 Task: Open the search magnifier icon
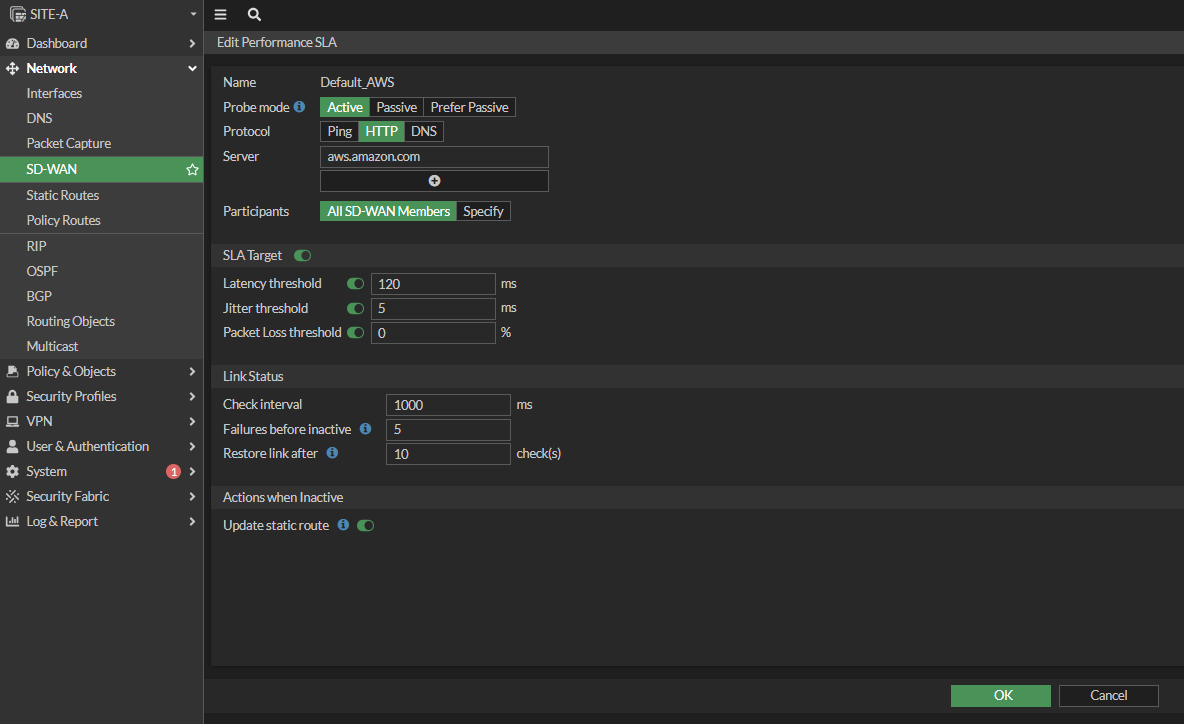[x=254, y=15]
